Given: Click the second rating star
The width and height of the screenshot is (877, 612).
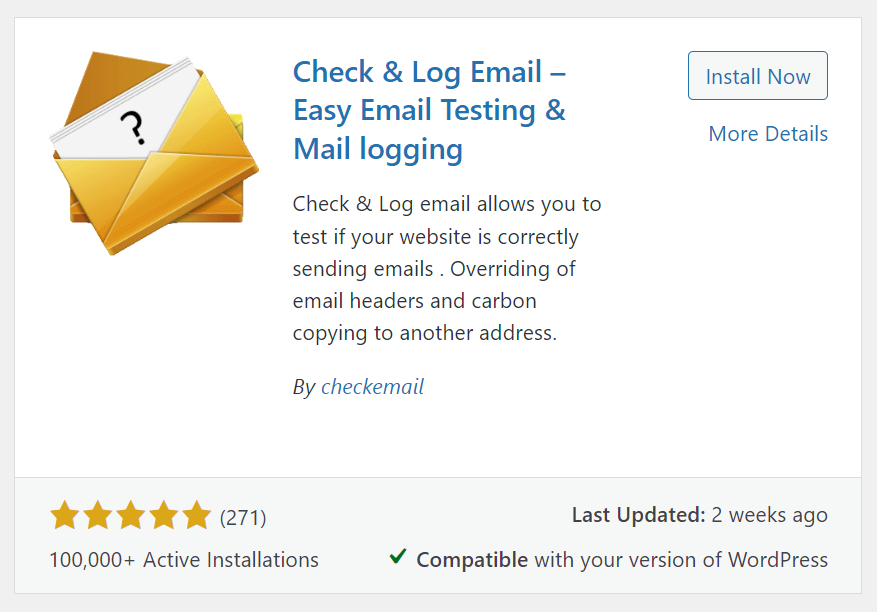Looking at the screenshot, I should tap(98, 516).
